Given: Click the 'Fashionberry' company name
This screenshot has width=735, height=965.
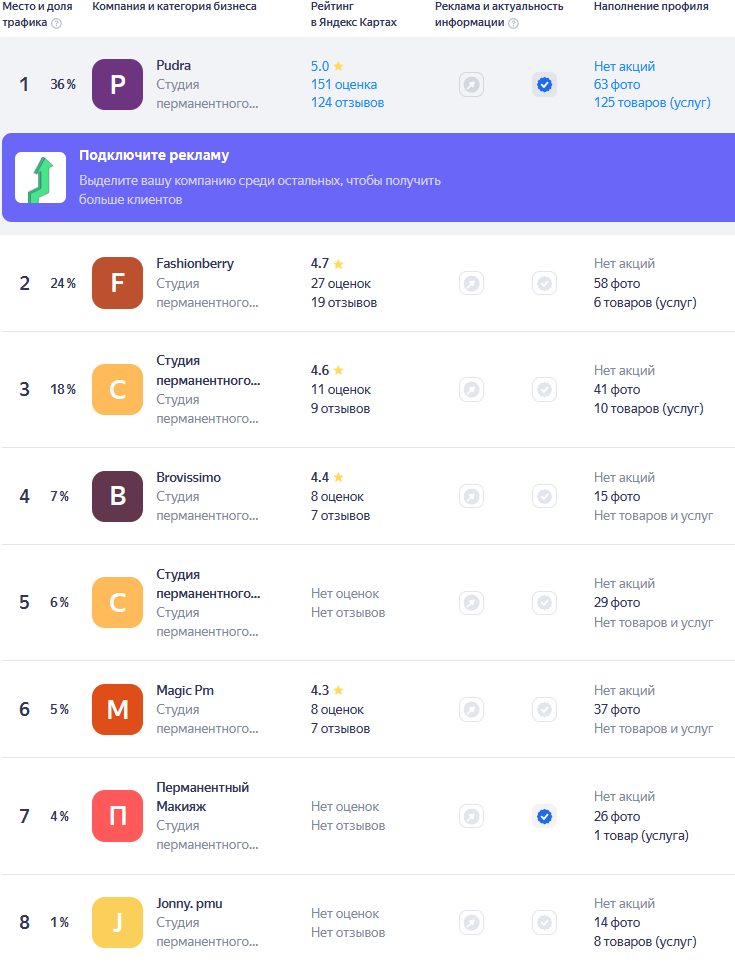Looking at the screenshot, I should pyautogui.click(x=195, y=263).
